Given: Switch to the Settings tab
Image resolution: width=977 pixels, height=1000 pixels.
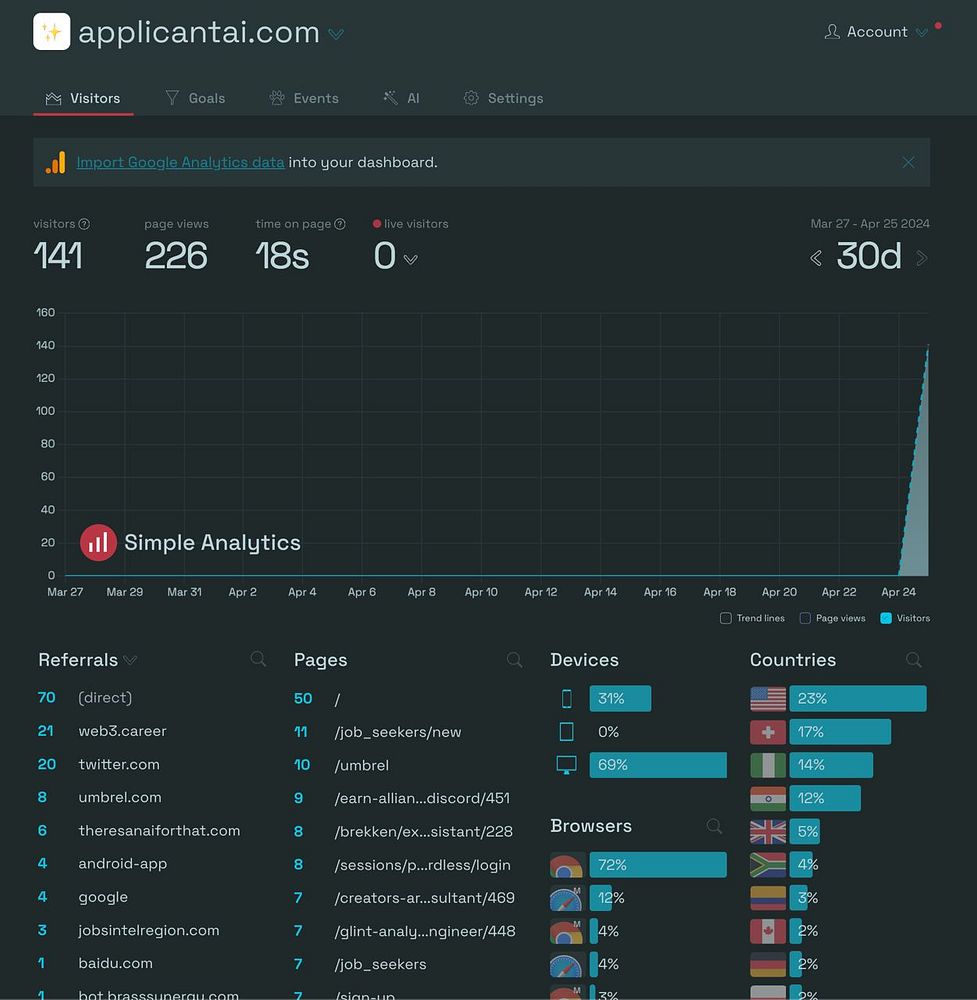Looking at the screenshot, I should [x=504, y=98].
